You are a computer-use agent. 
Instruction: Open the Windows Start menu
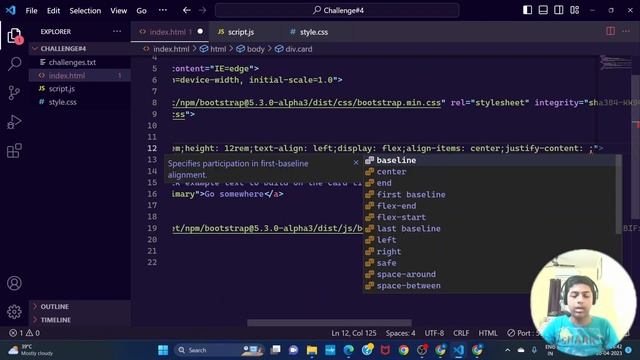coord(163,350)
